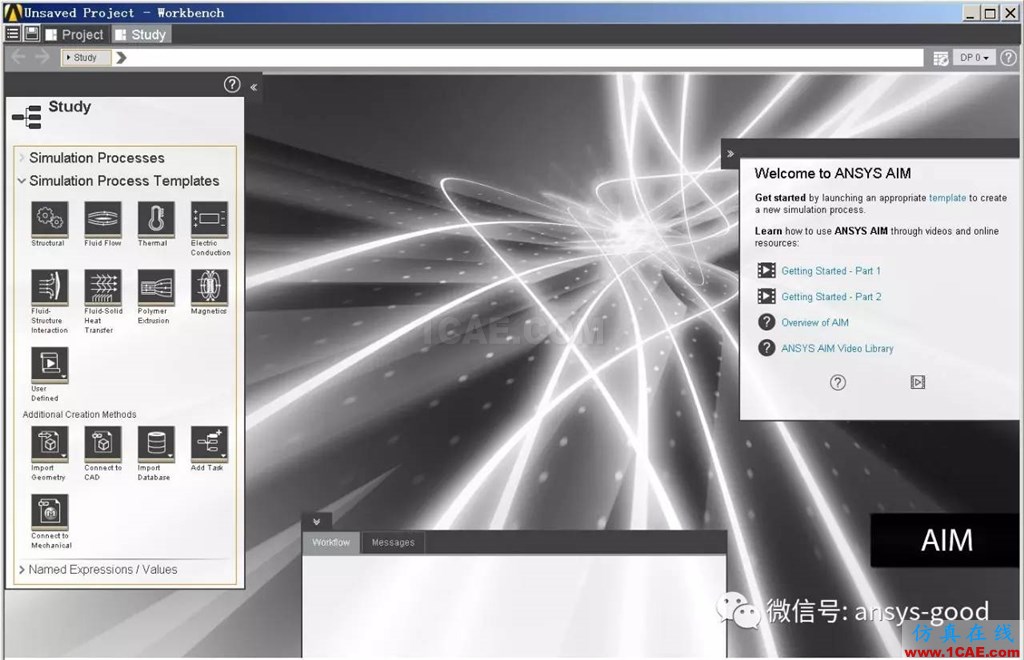
Task: Open help icon in Study panel header
Action: (x=232, y=84)
